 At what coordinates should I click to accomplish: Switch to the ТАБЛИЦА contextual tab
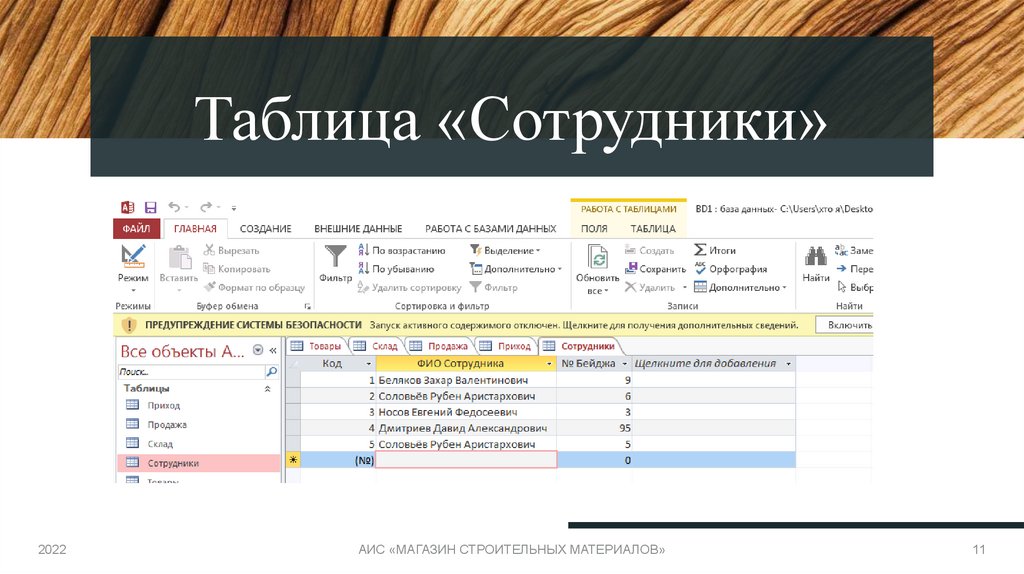pos(652,229)
